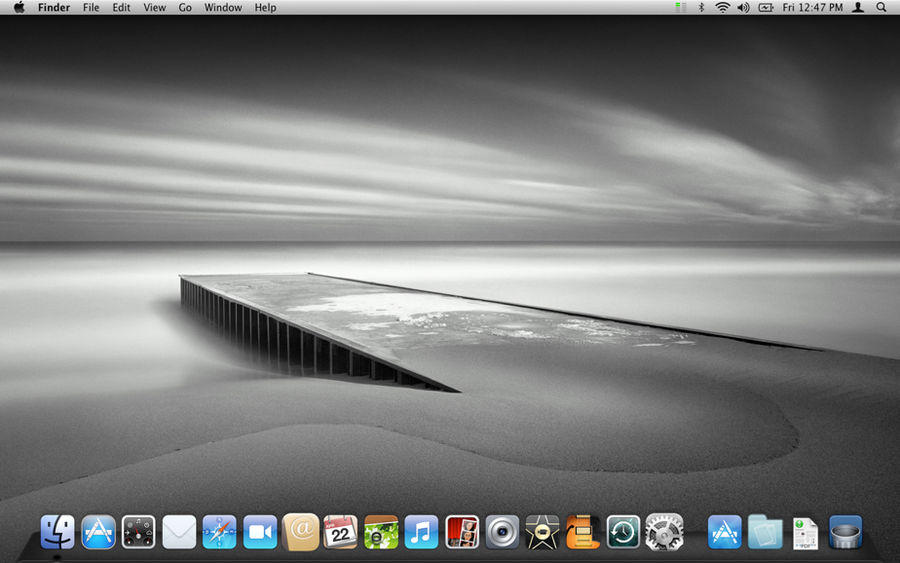900x563 pixels.
Task: Open the PDF document stack in dock
Action: coord(805,533)
